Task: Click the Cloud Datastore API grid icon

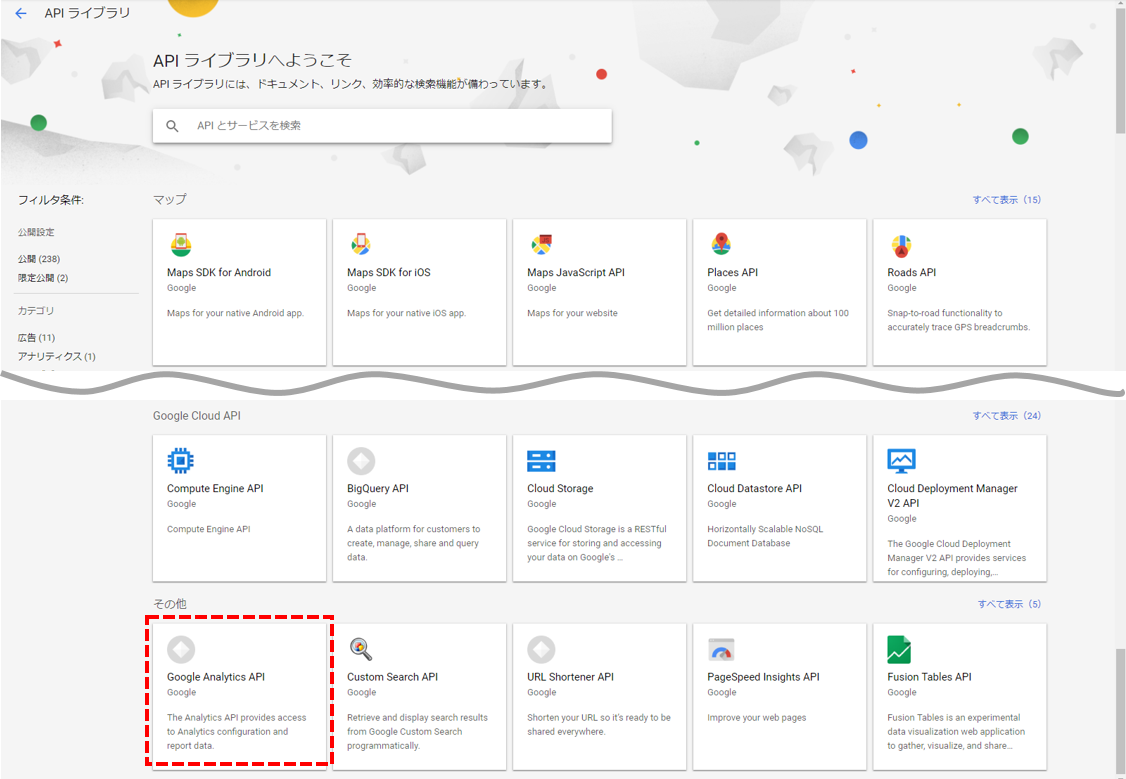Action: (721, 461)
